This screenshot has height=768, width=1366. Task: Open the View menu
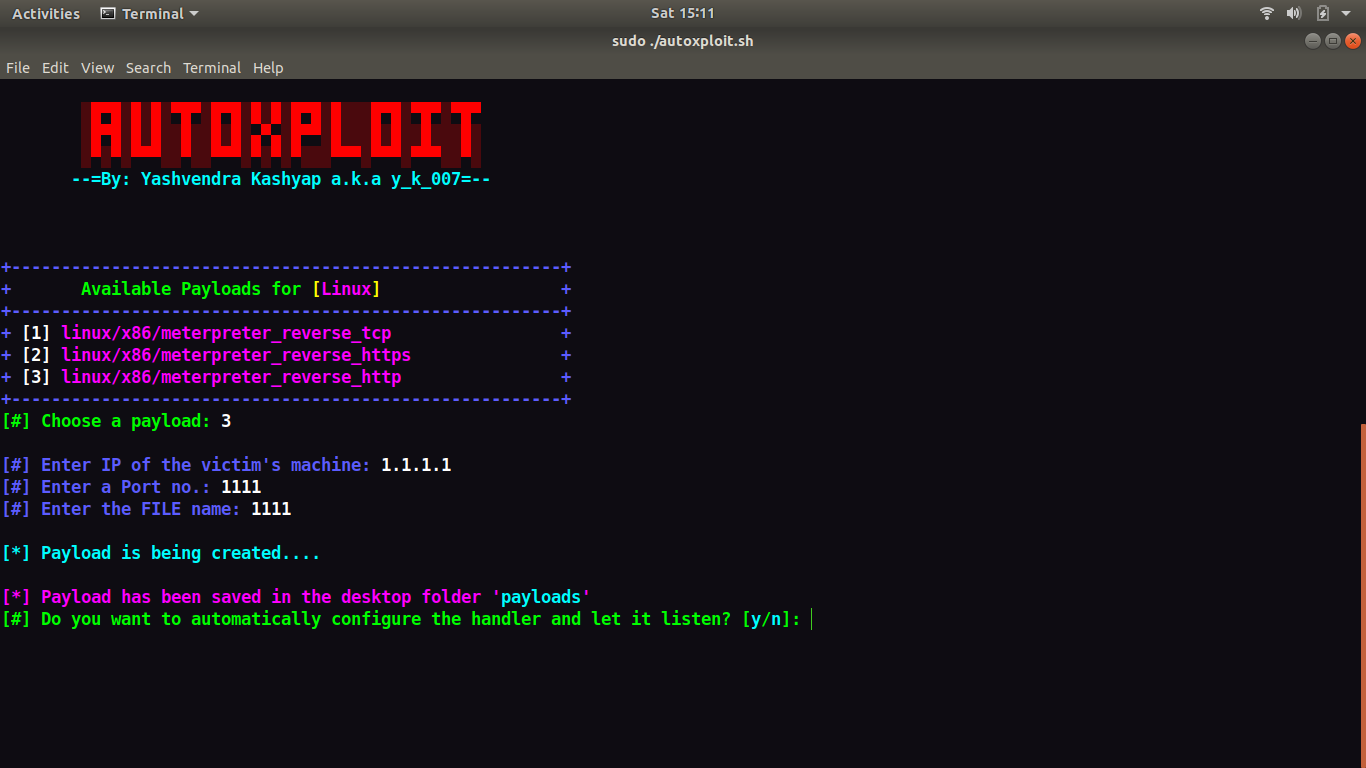click(x=98, y=68)
